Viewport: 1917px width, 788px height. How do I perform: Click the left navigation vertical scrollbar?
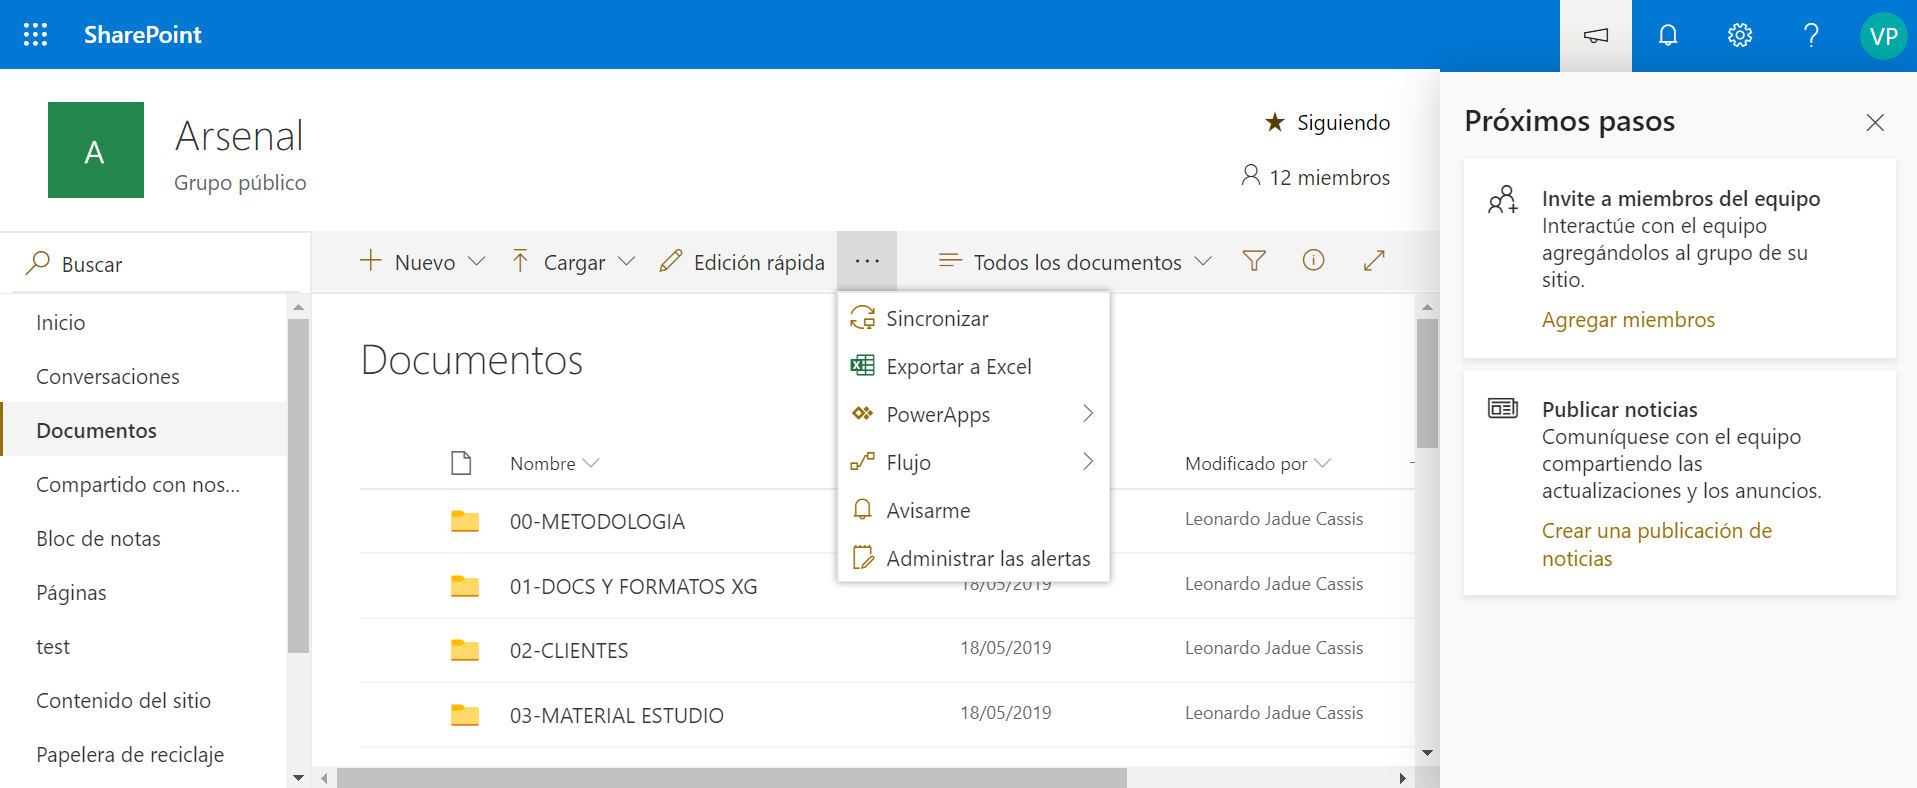click(x=298, y=486)
